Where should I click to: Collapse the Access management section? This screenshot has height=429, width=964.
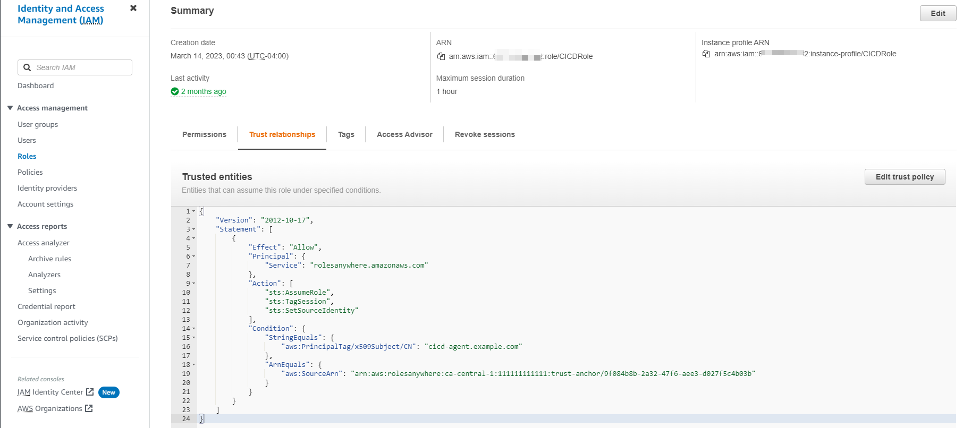[x=10, y=108]
